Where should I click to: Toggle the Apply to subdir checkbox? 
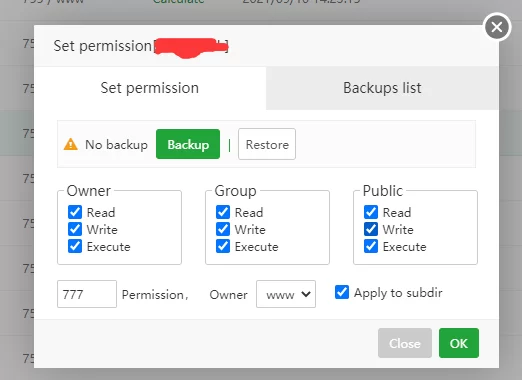(342, 292)
